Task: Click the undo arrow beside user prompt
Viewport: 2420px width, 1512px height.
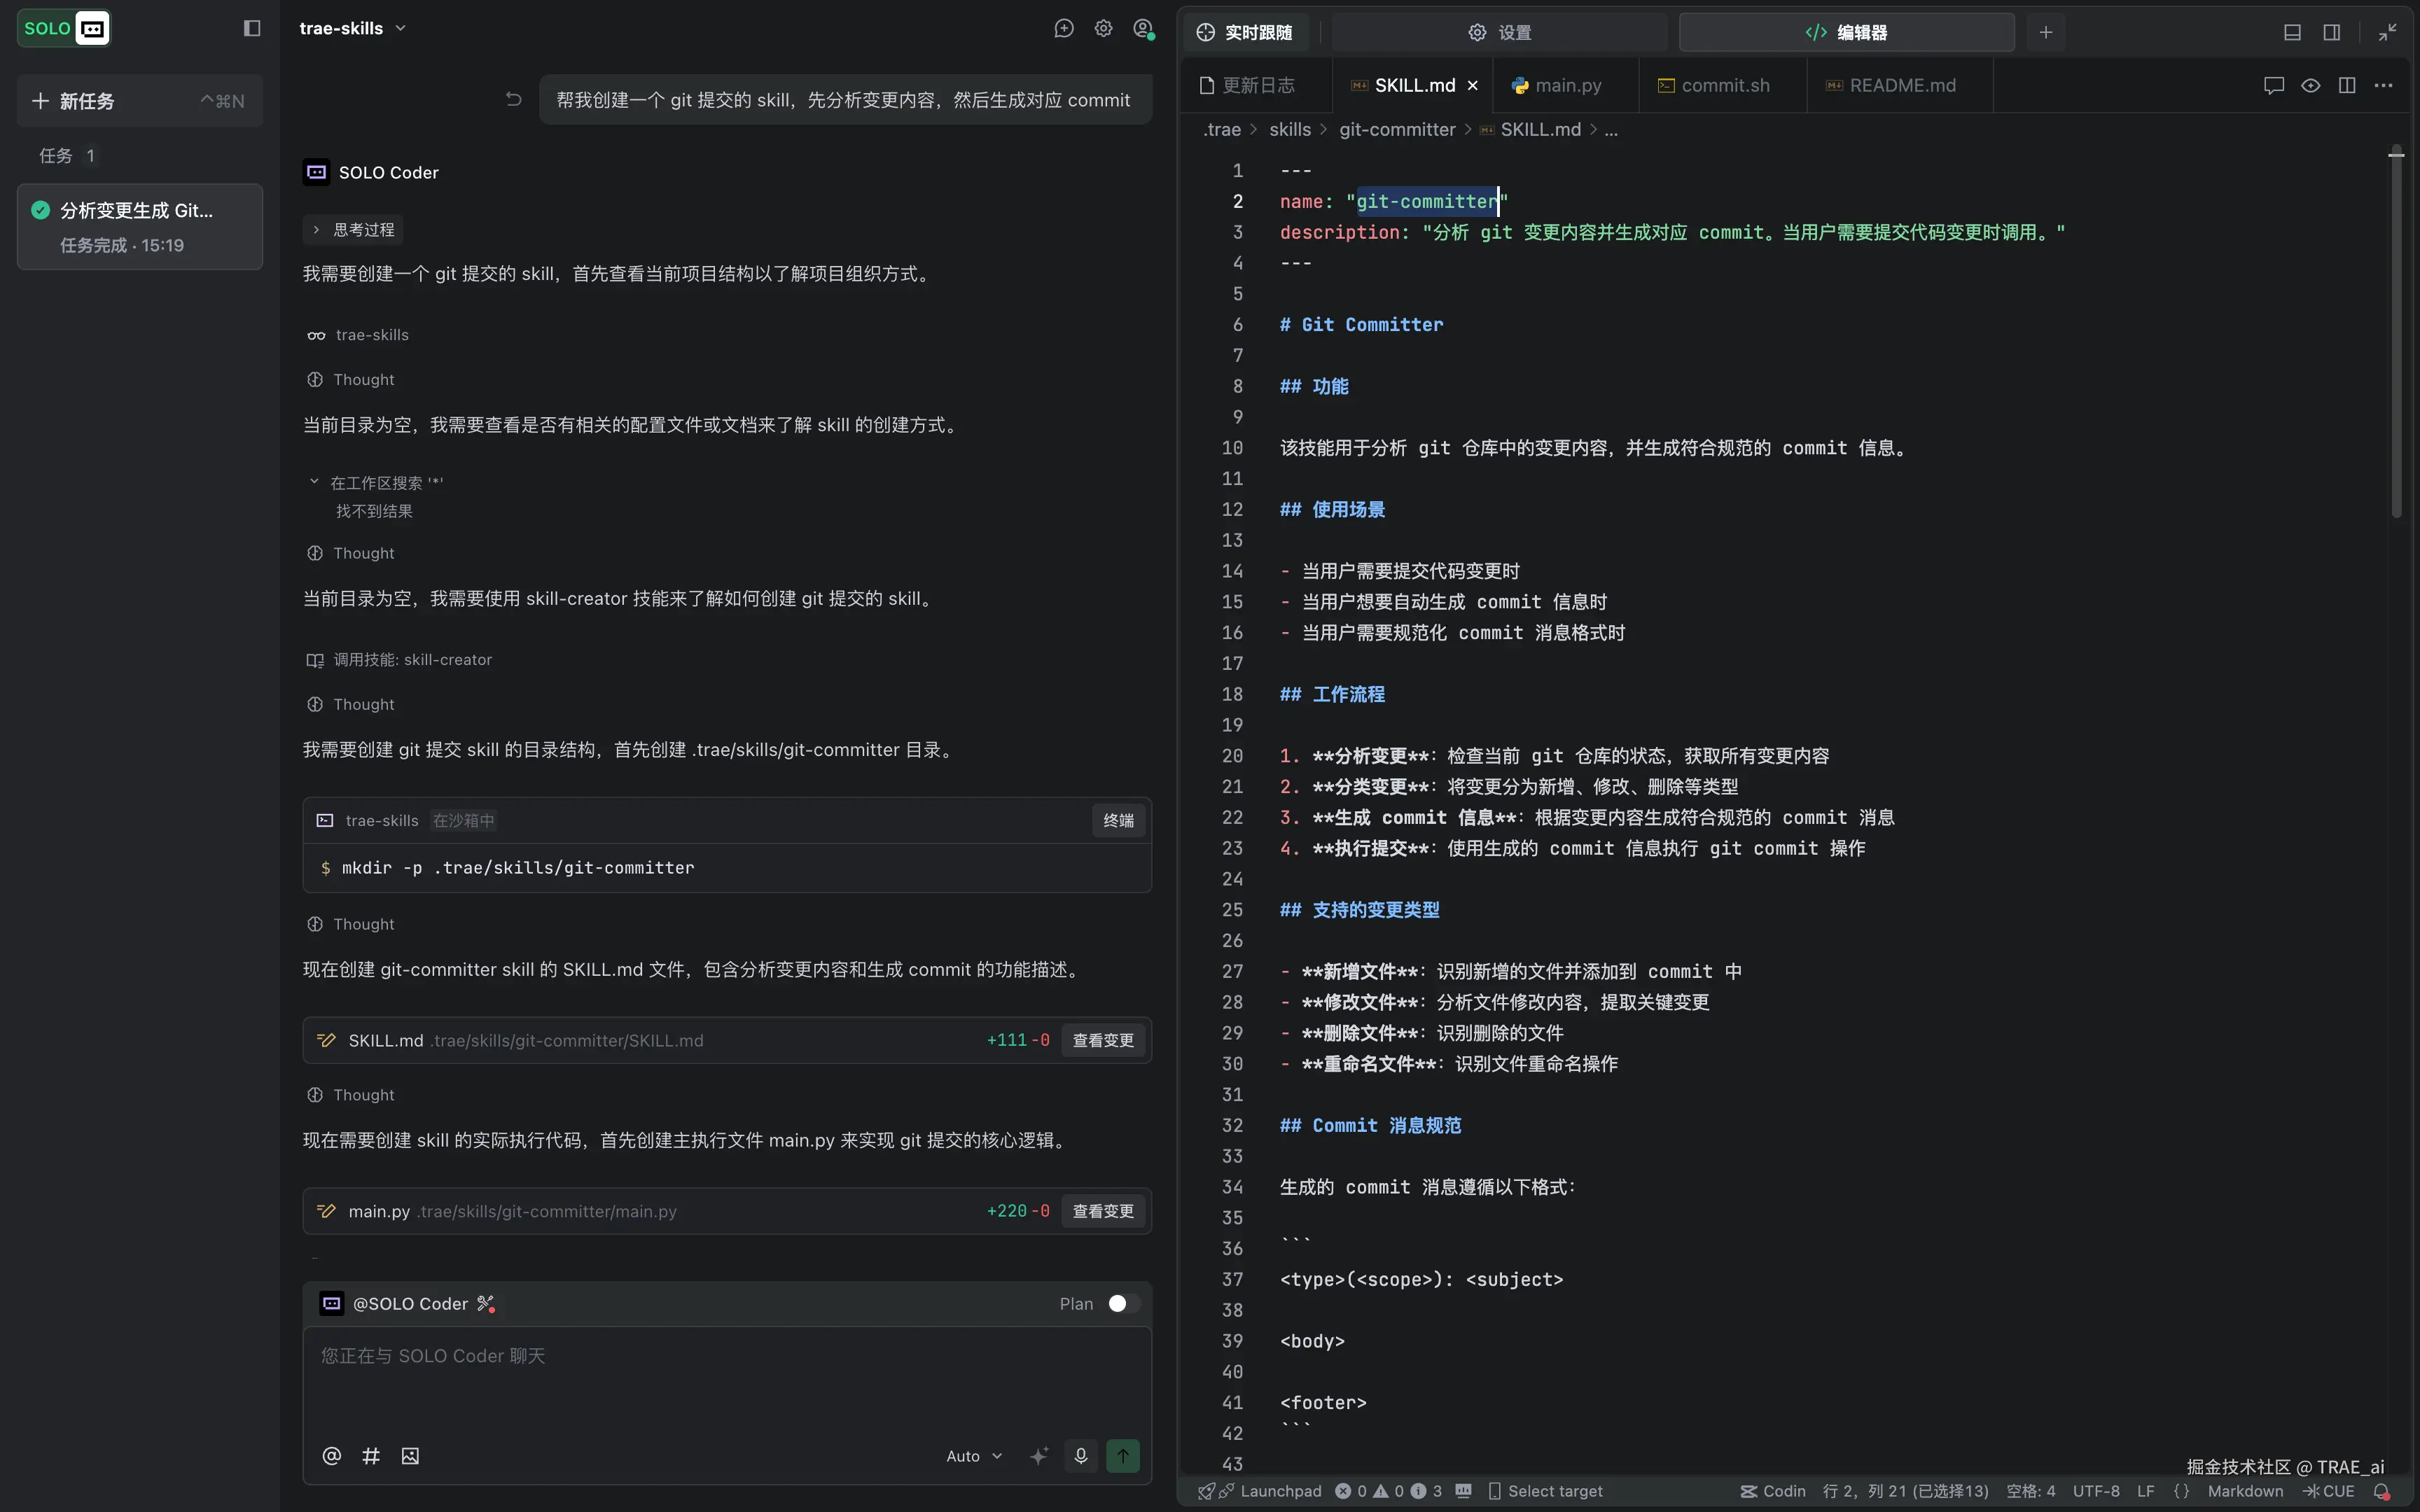Action: [513, 99]
